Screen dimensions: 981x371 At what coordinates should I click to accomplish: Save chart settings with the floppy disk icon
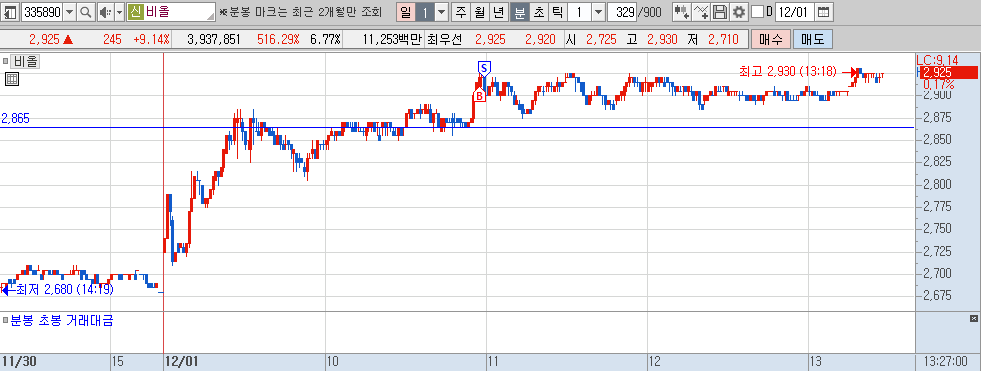720,11
